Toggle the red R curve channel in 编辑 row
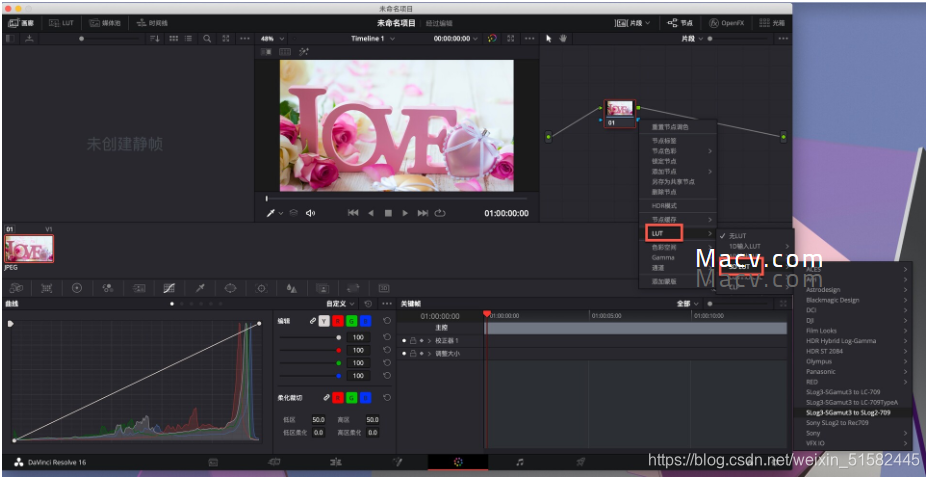 (338, 321)
